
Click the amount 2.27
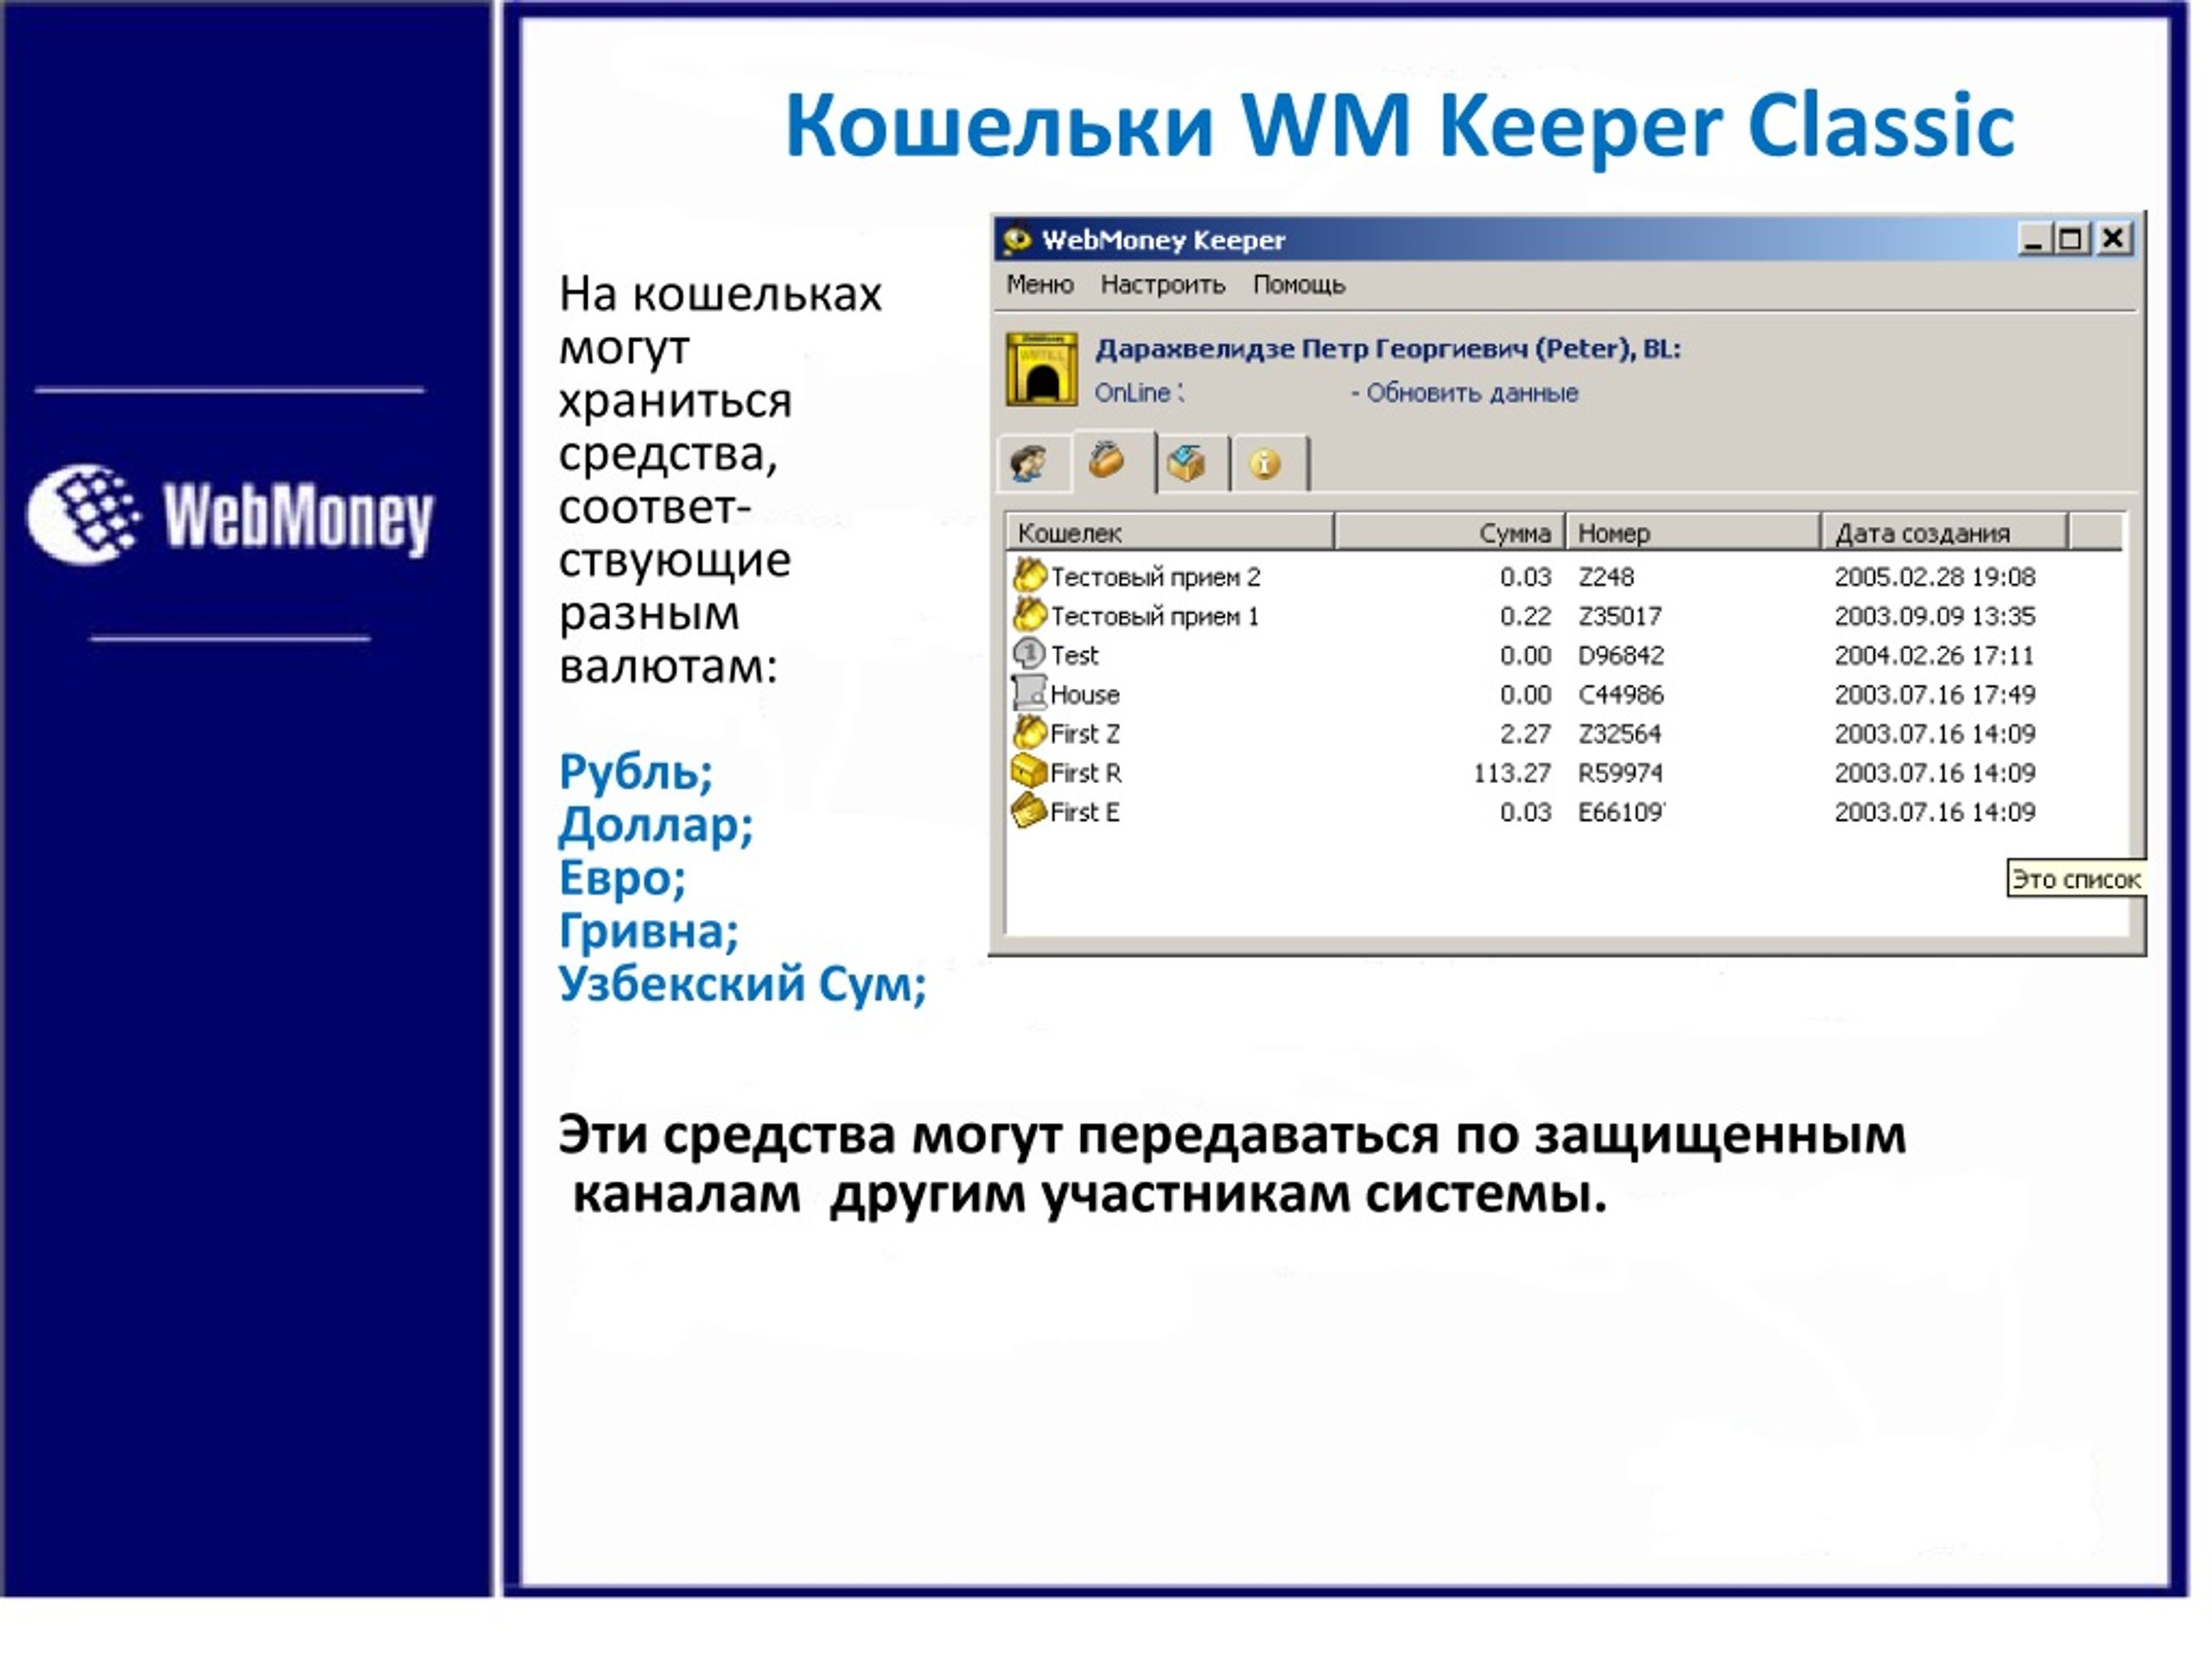1525,733
